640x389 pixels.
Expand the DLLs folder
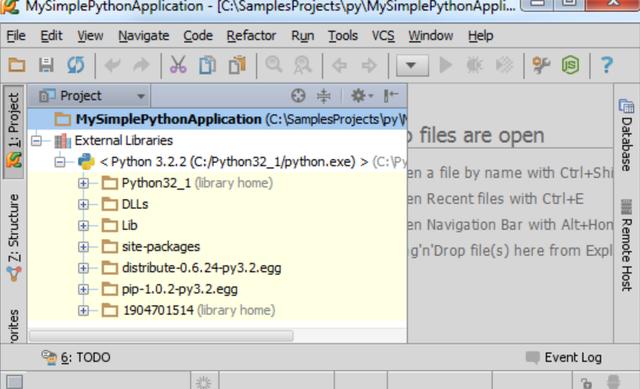coord(83,205)
